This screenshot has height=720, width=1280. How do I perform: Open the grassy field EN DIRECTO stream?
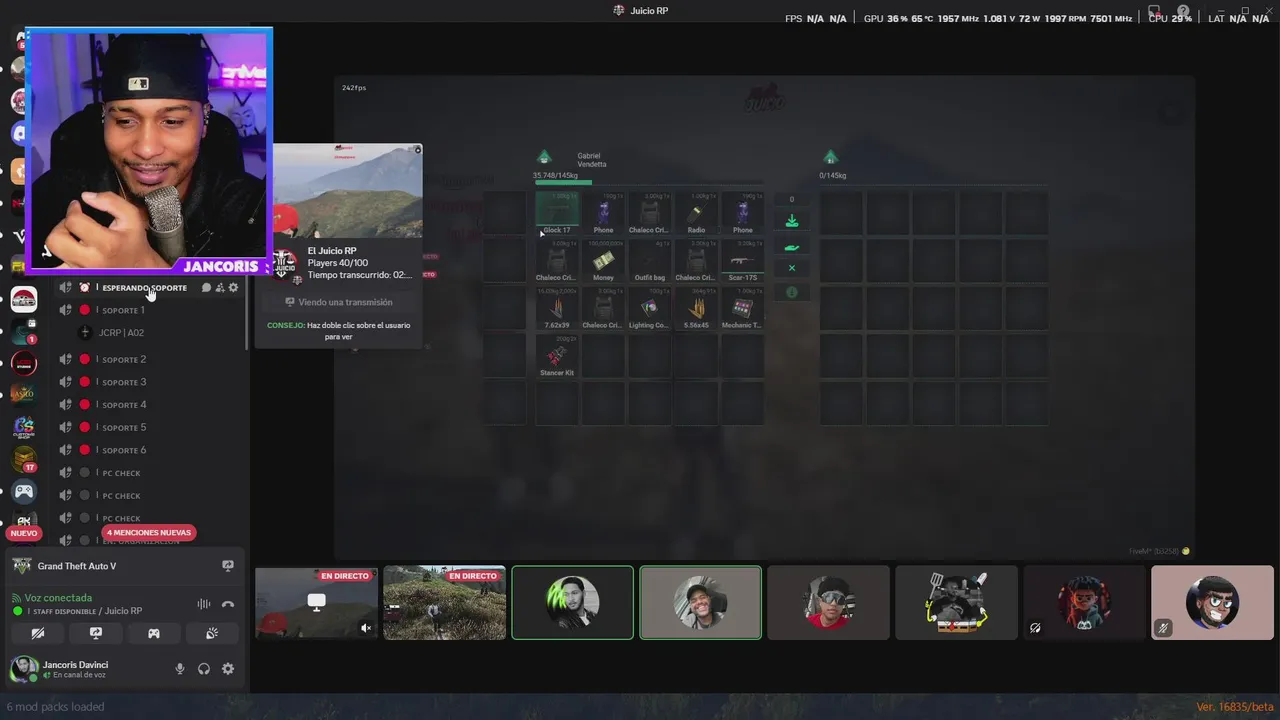pos(445,603)
